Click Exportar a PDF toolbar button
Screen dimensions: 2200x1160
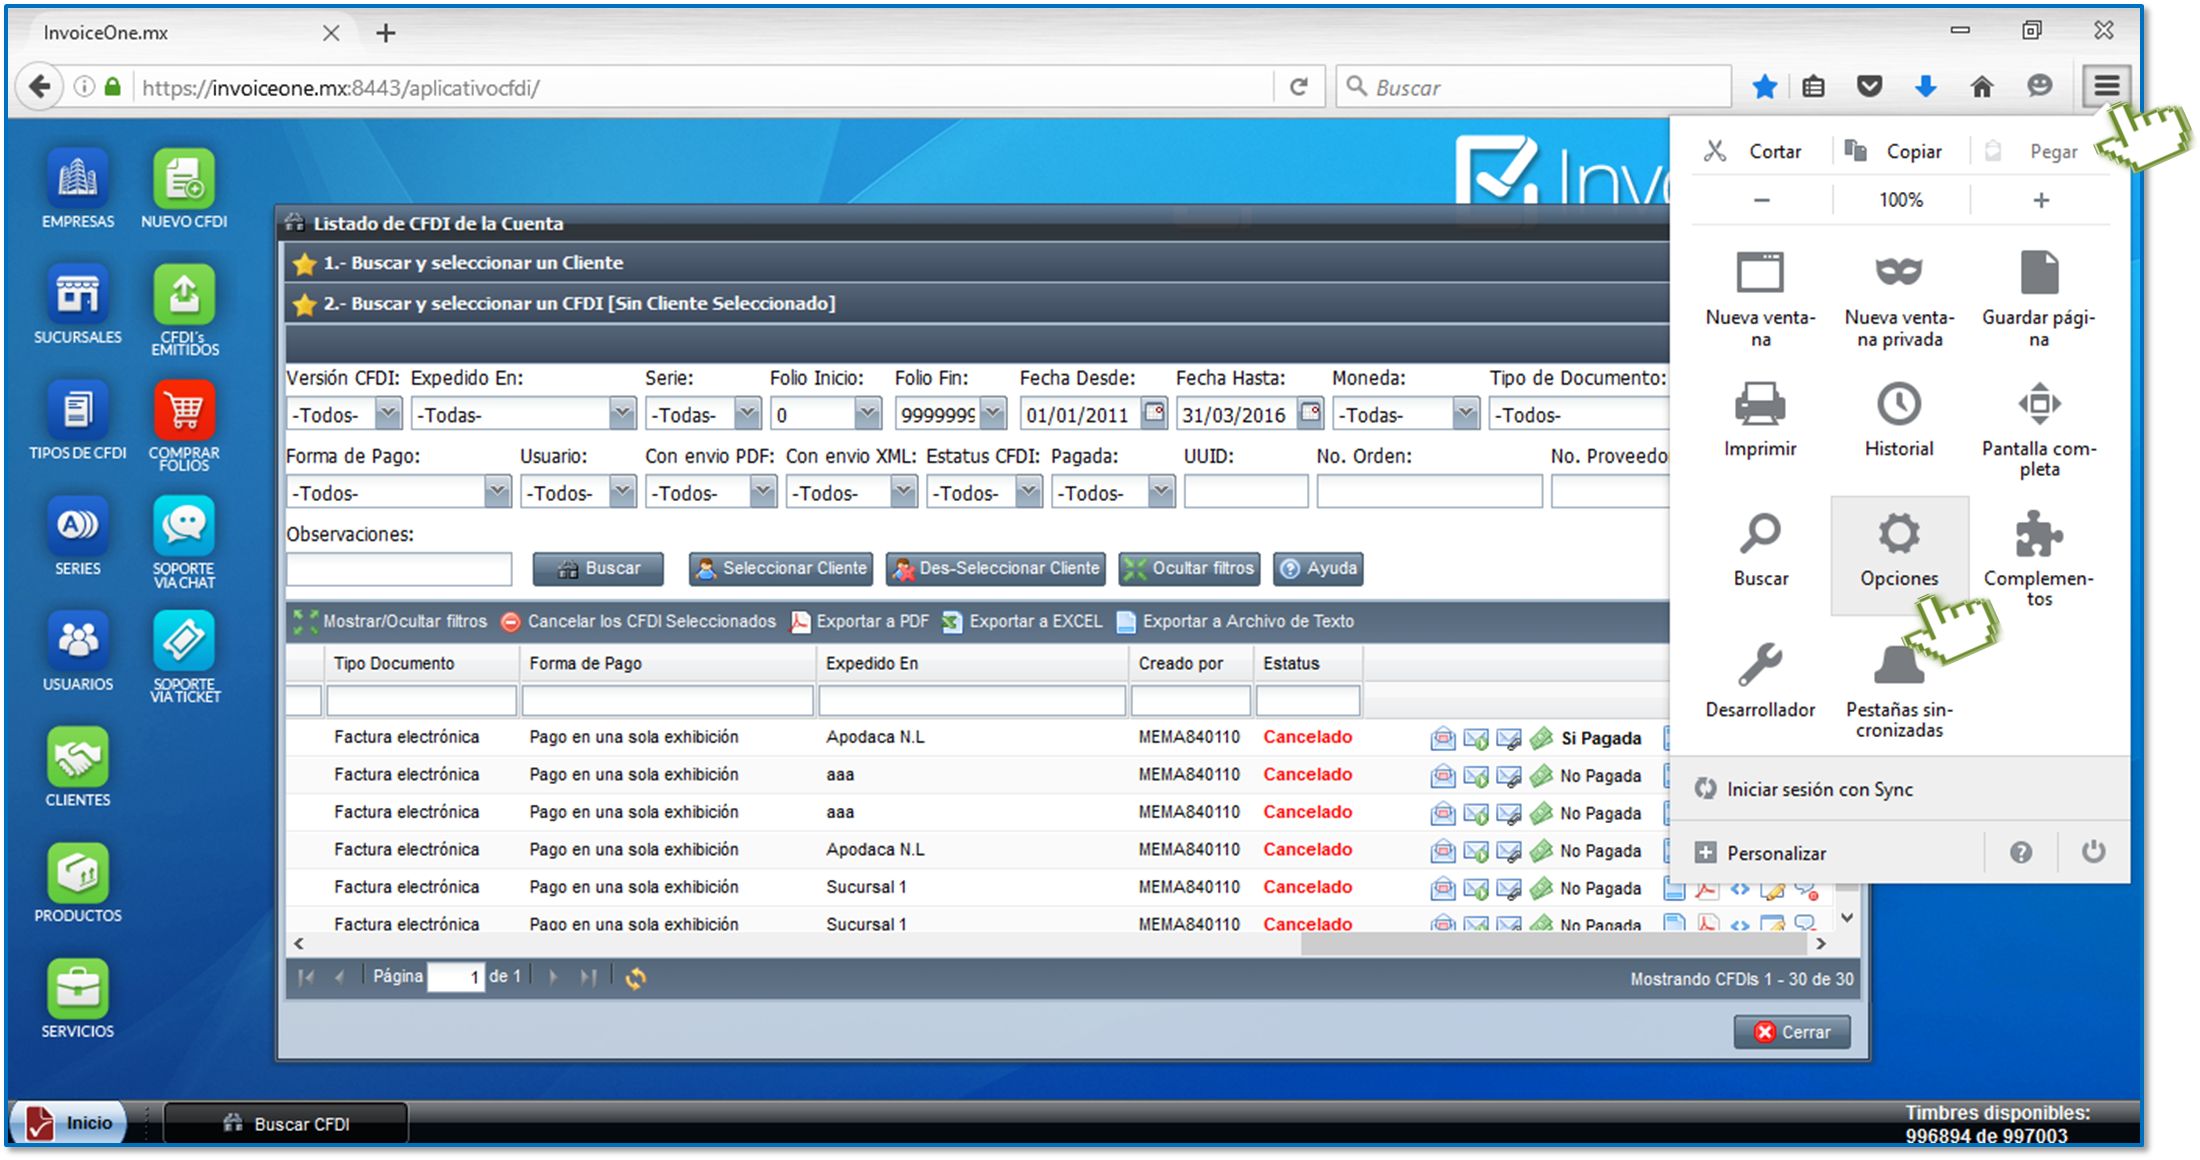coord(860,621)
